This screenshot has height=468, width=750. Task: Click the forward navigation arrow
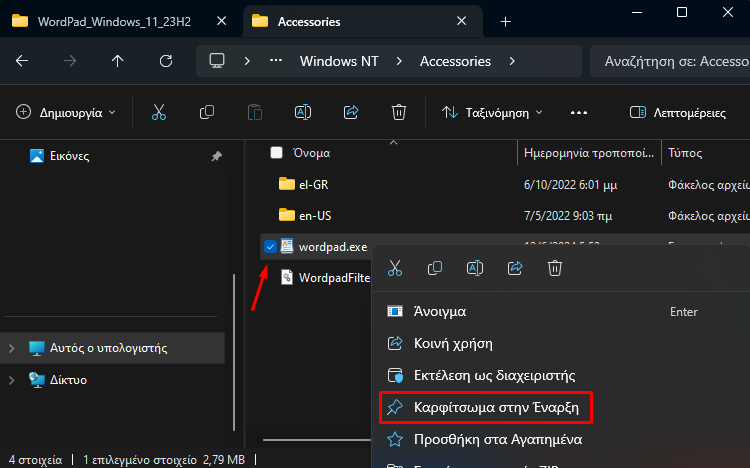click(70, 61)
